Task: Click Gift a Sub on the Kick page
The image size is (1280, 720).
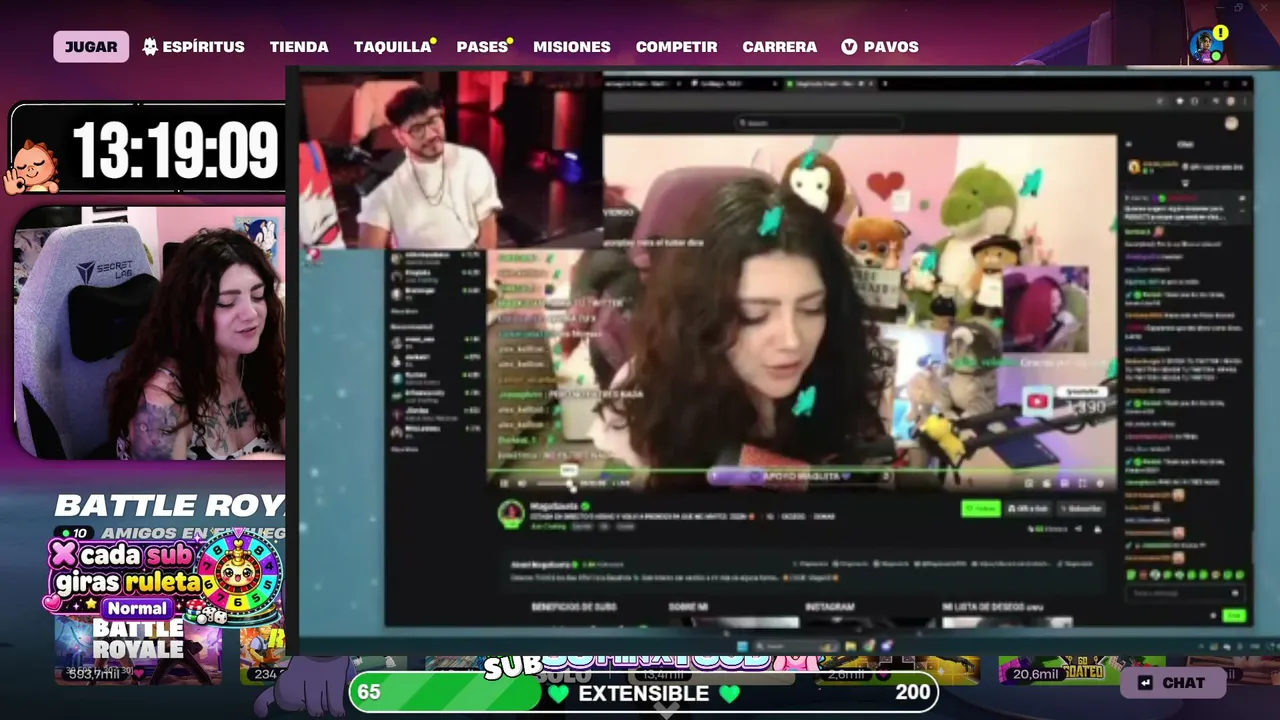Action: (1028, 509)
